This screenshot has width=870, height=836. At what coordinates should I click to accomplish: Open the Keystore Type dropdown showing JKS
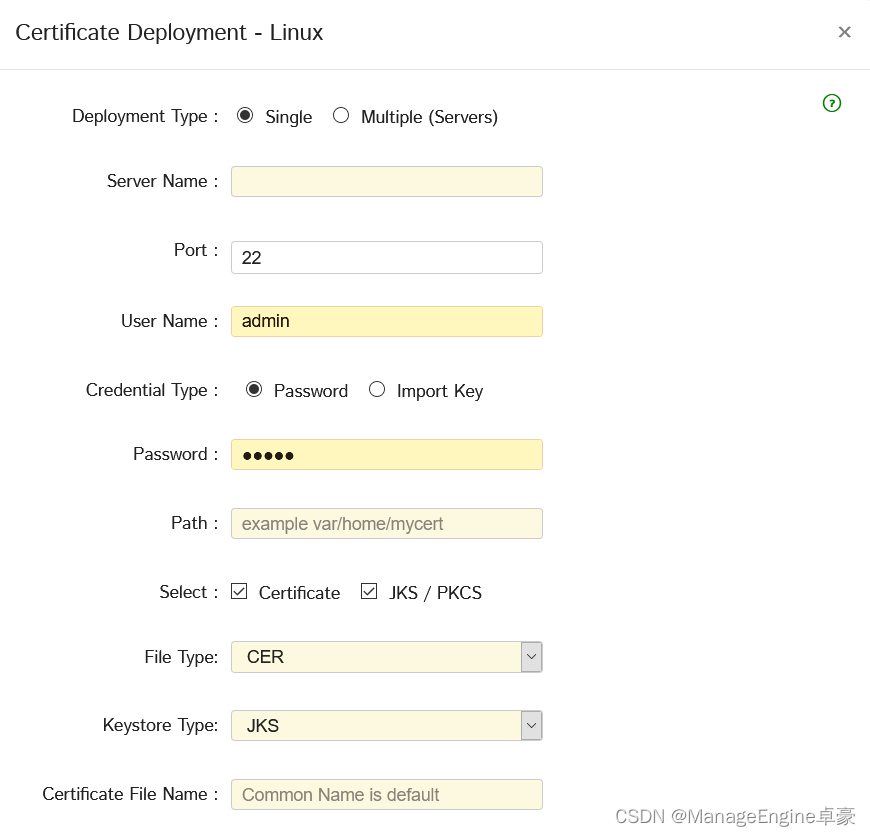pos(387,726)
